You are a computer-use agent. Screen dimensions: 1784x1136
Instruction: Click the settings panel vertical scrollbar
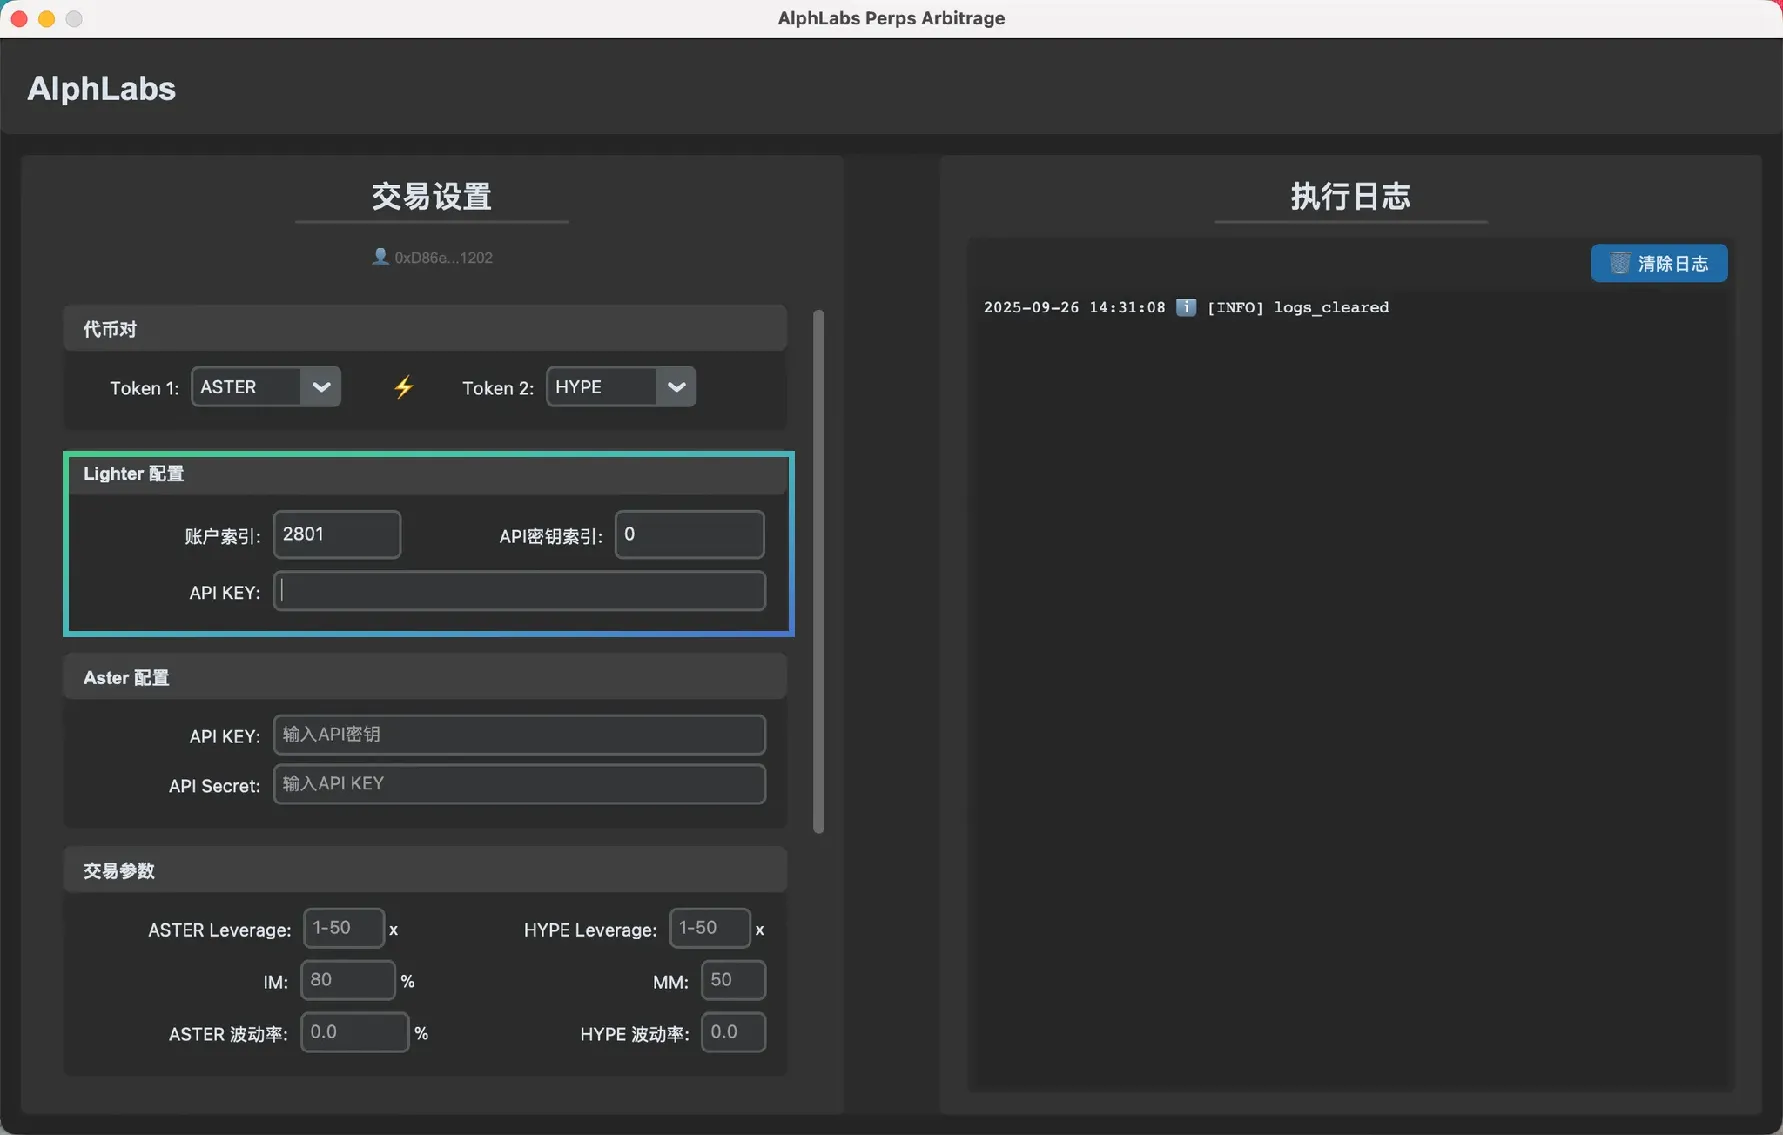pyautogui.click(x=819, y=571)
